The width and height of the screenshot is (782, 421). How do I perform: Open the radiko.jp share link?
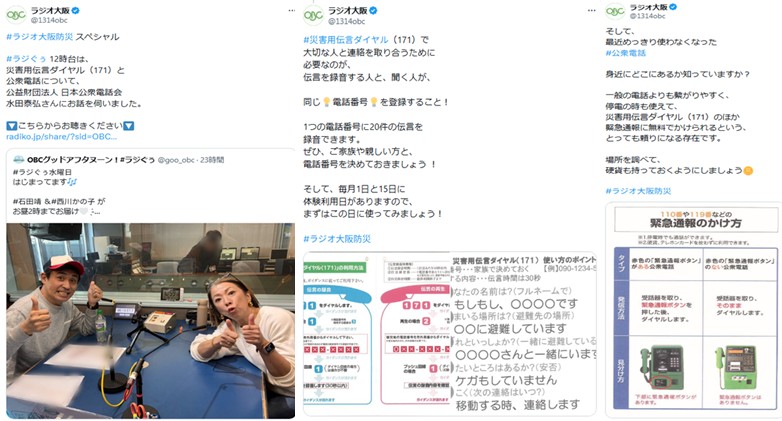tap(61, 136)
